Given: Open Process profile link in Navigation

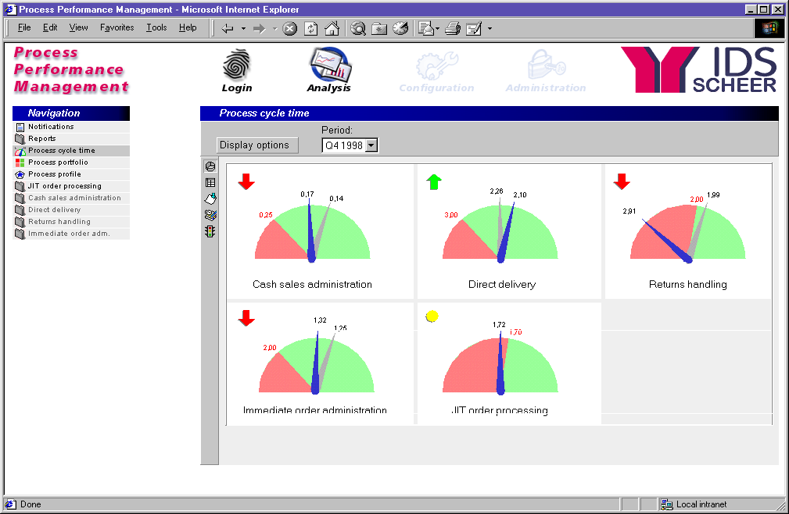Looking at the screenshot, I should [x=54, y=174].
